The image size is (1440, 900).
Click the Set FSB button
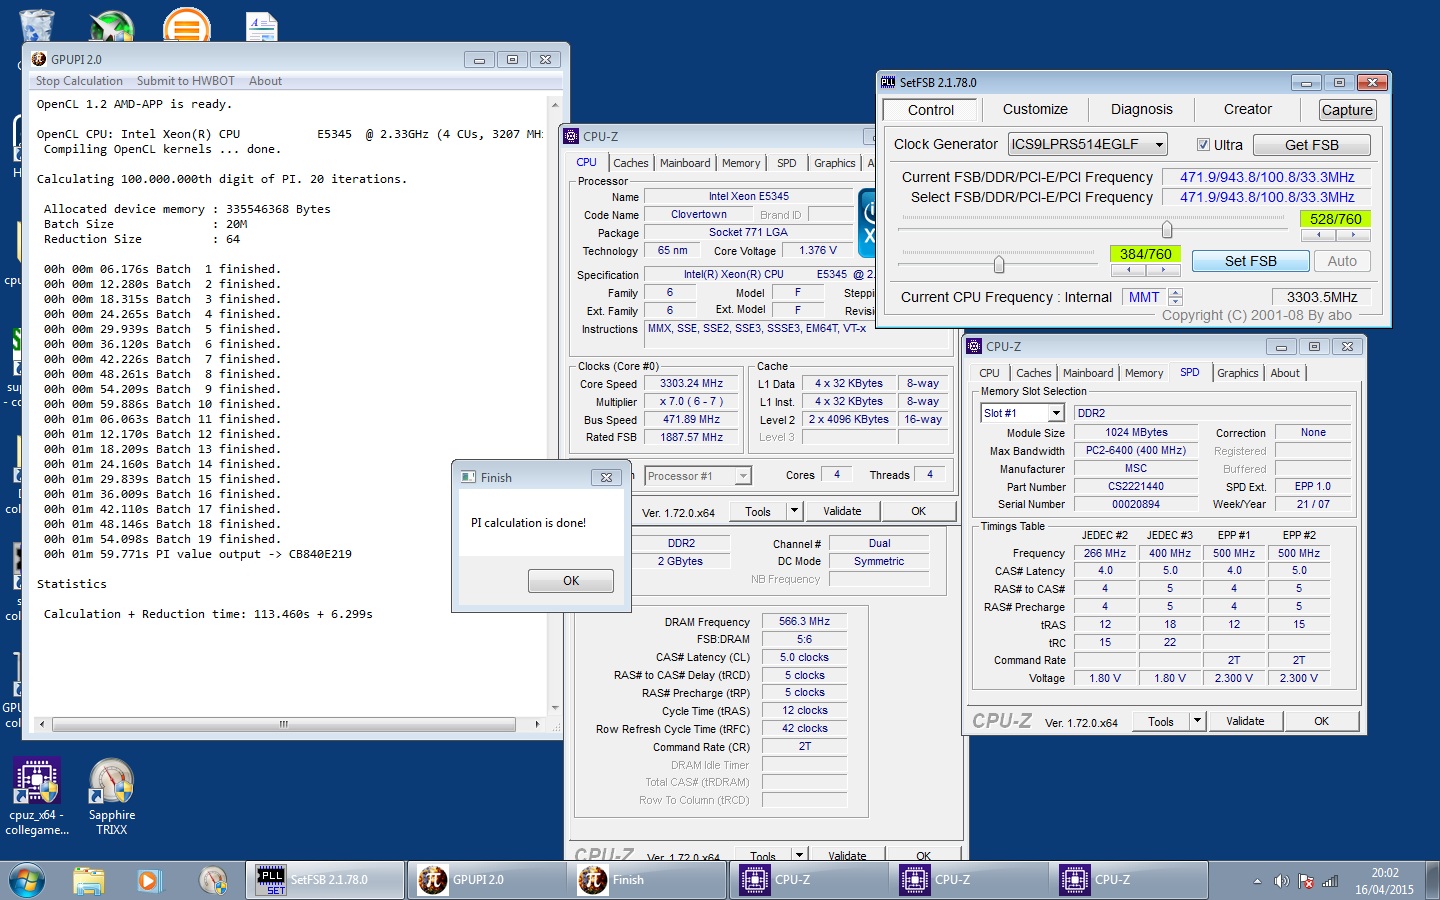1250,261
